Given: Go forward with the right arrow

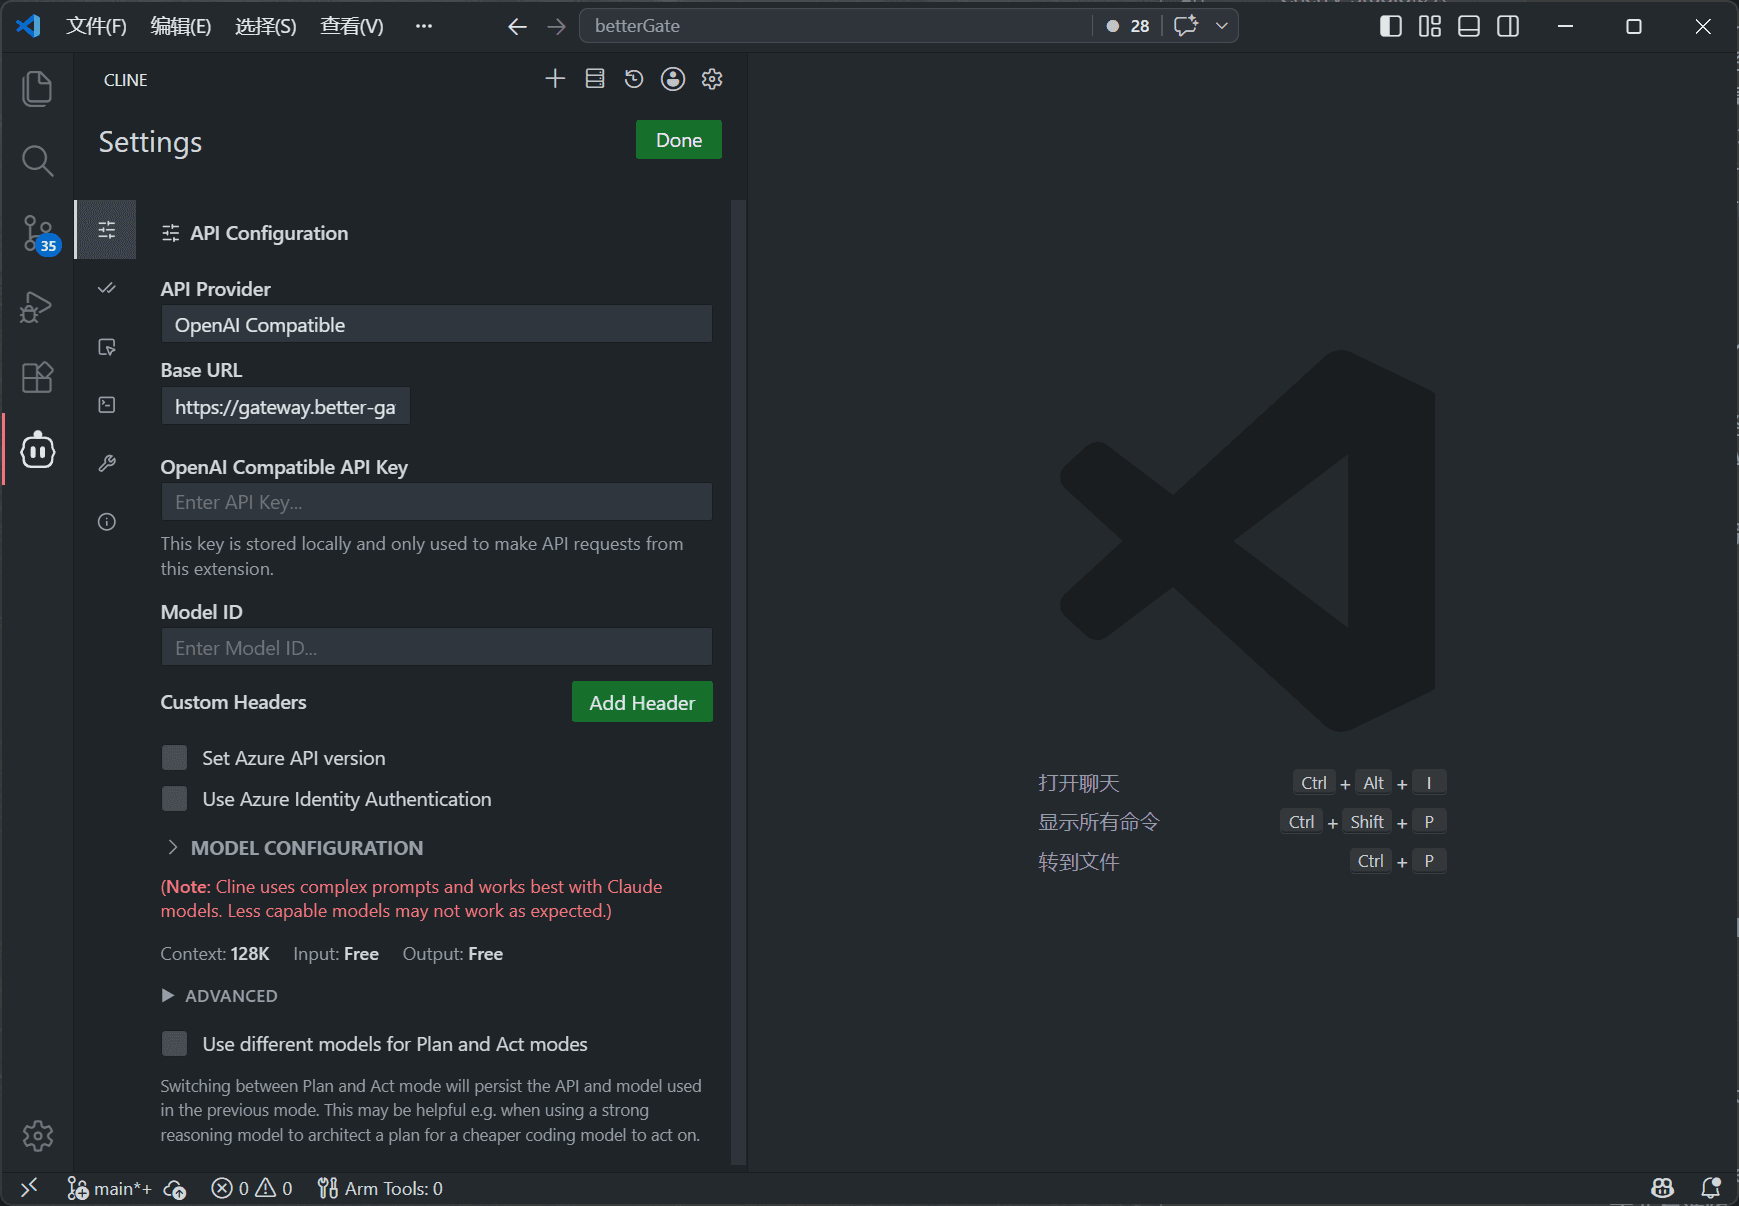Looking at the screenshot, I should [x=557, y=27].
